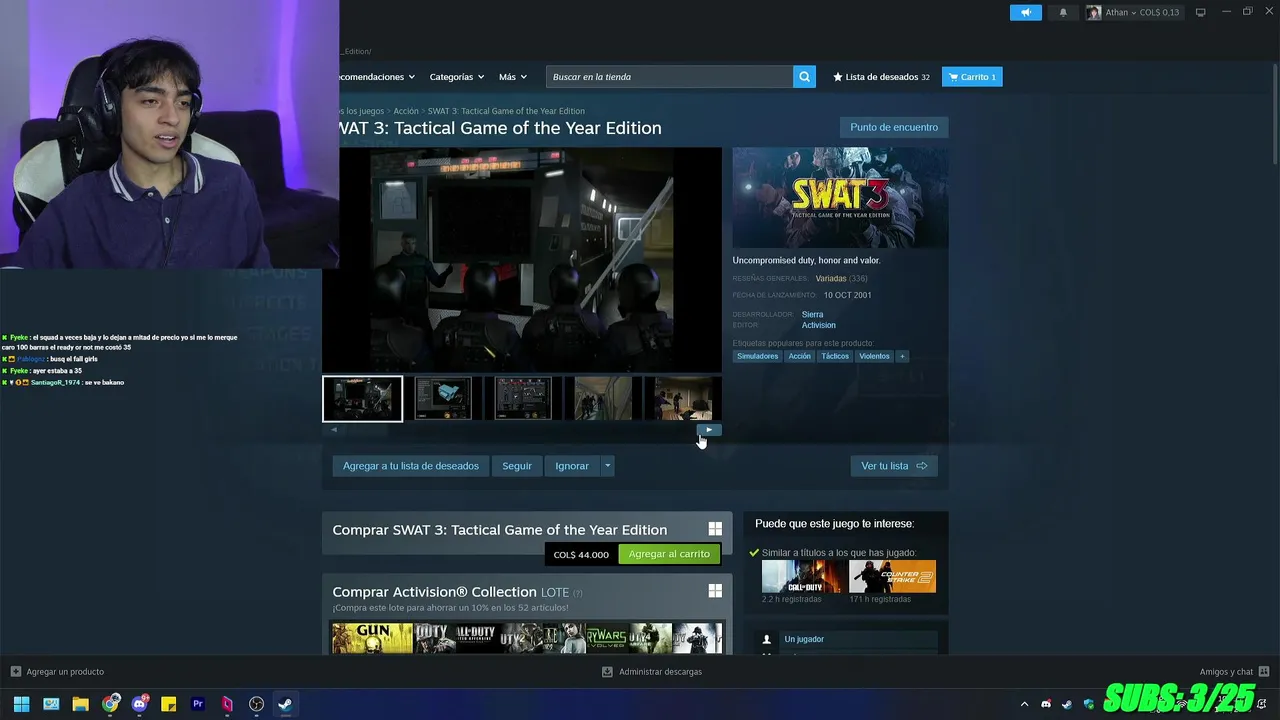Open the Categorías dropdown menu
This screenshot has width=1280, height=720.
pyautogui.click(x=456, y=77)
